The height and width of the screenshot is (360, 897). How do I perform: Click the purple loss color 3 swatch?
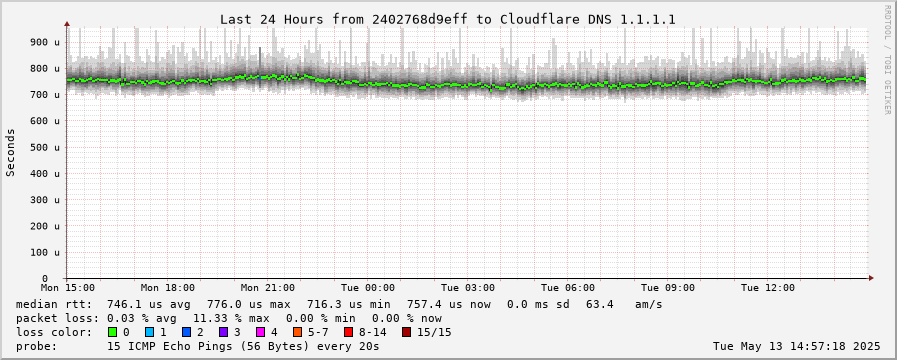coord(223,332)
